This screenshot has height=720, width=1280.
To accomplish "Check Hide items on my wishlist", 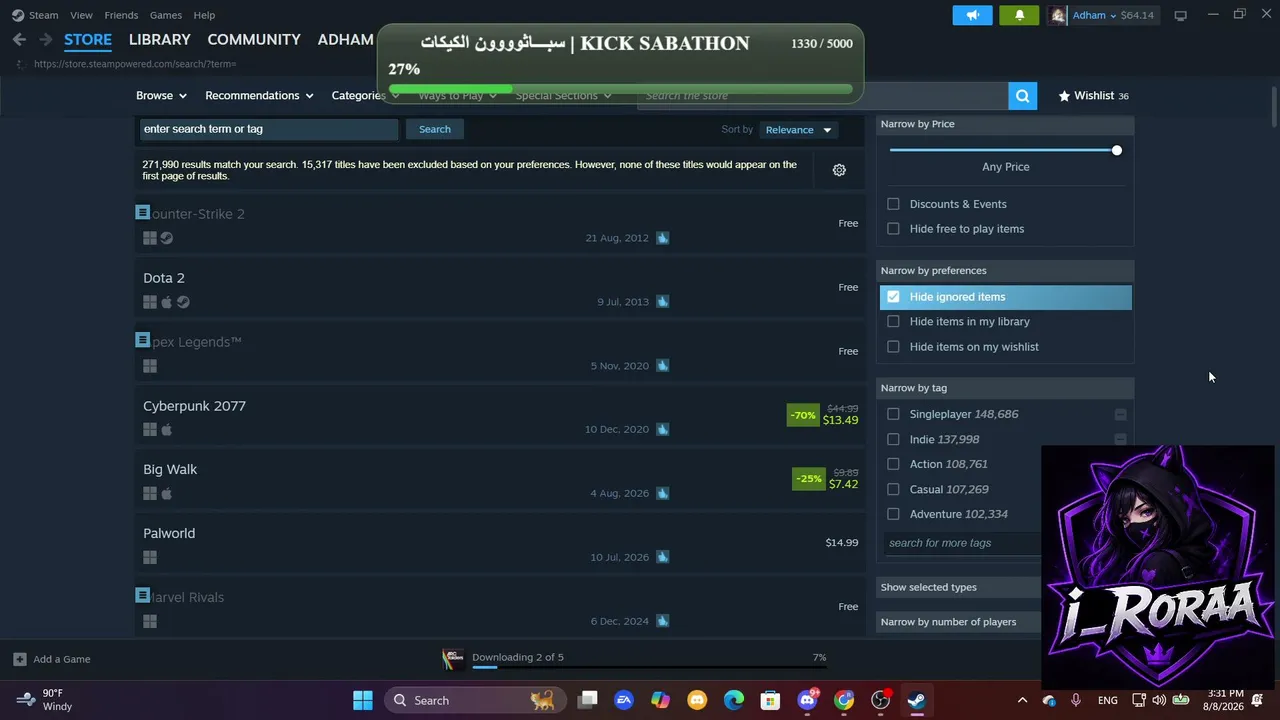I will 893,347.
